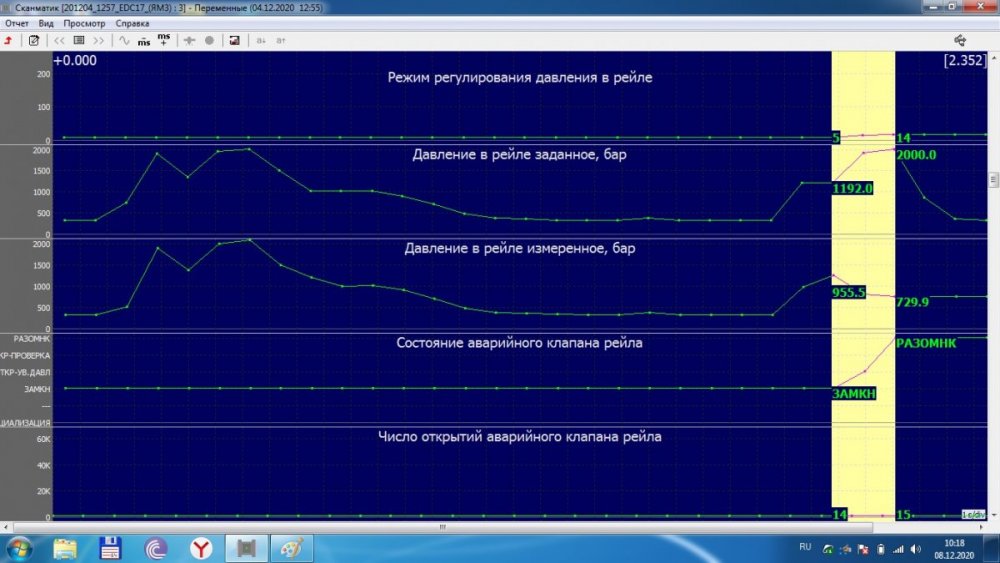
Task: Click the battery tray icon
Action: (881, 548)
